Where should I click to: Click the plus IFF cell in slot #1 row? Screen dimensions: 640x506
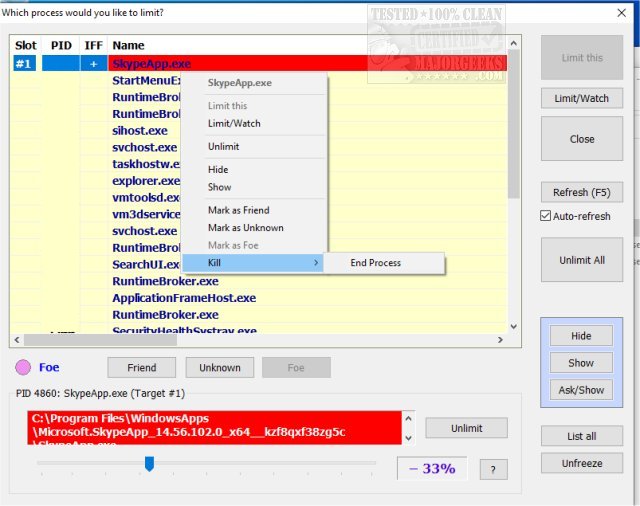(93, 64)
